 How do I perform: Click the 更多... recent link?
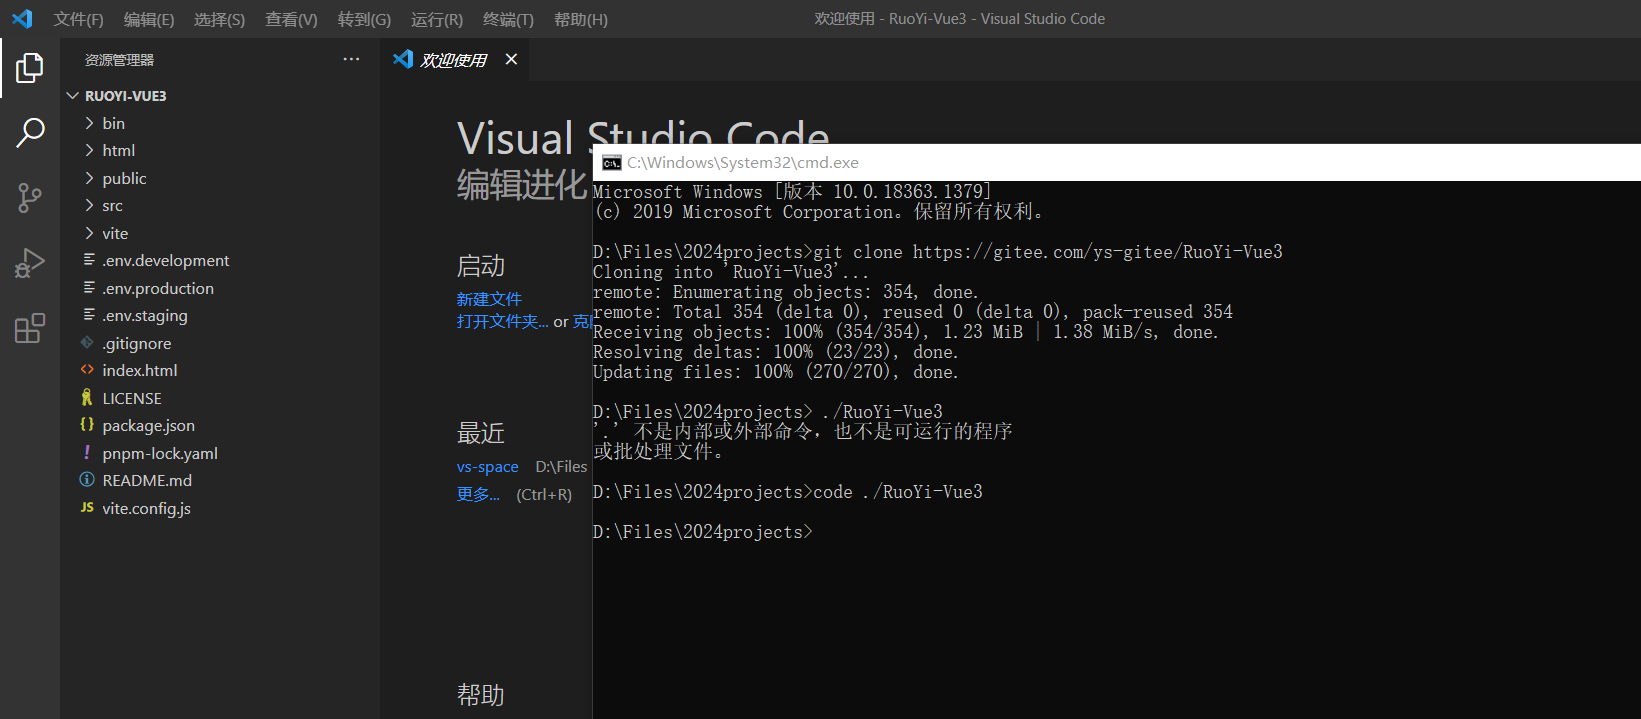coord(478,494)
